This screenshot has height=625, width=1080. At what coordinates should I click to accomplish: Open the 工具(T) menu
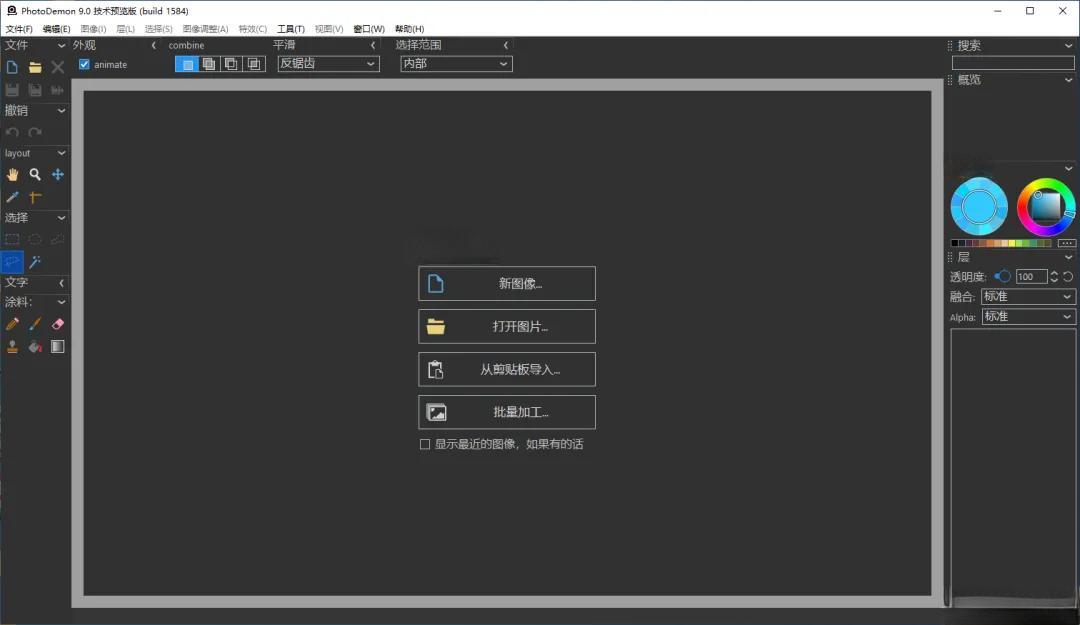[291, 29]
